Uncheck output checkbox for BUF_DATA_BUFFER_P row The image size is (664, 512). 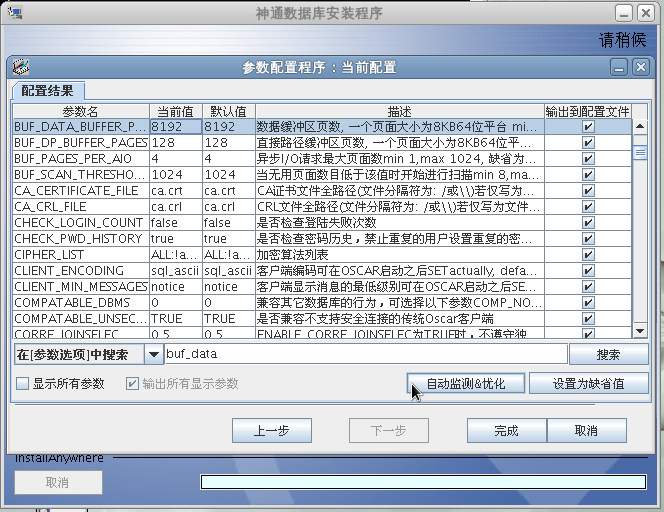tap(588, 126)
